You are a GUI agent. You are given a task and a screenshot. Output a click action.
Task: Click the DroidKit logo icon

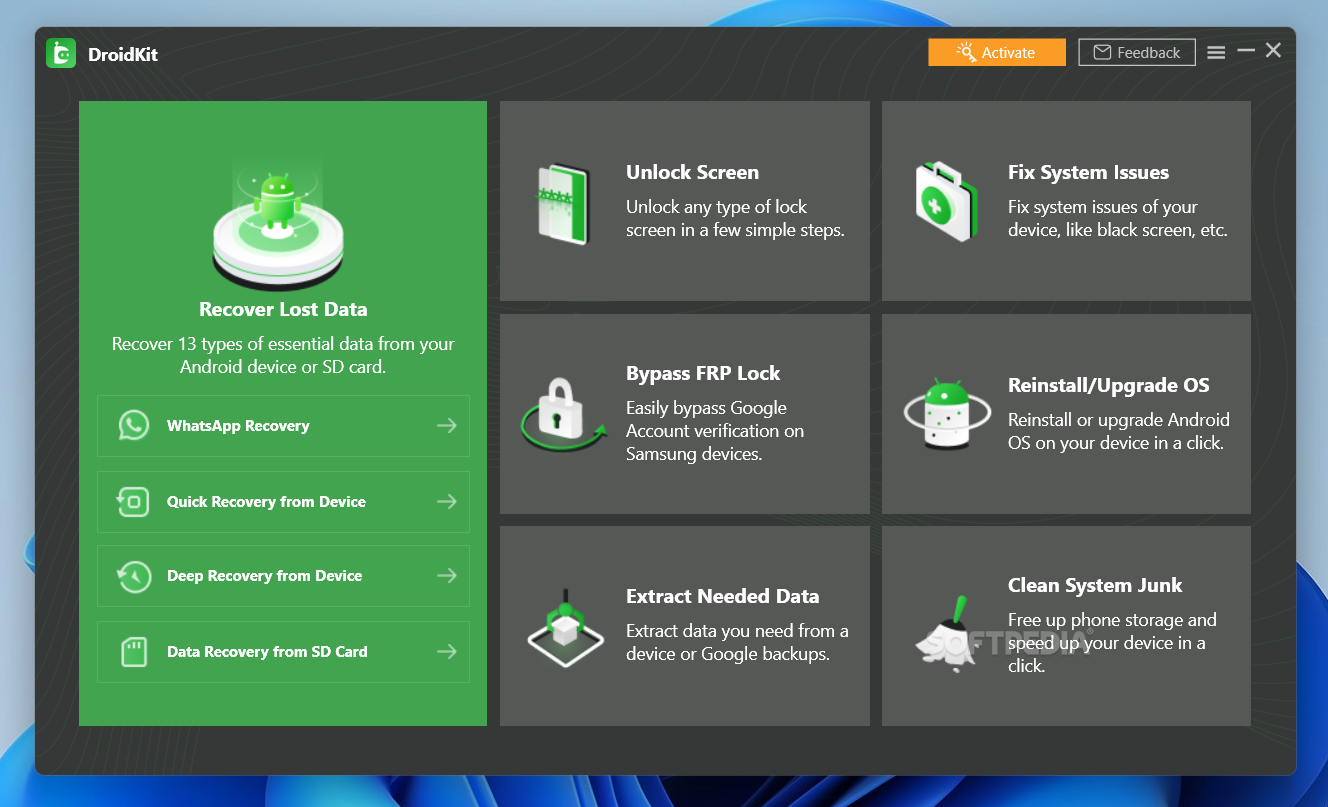(x=61, y=53)
